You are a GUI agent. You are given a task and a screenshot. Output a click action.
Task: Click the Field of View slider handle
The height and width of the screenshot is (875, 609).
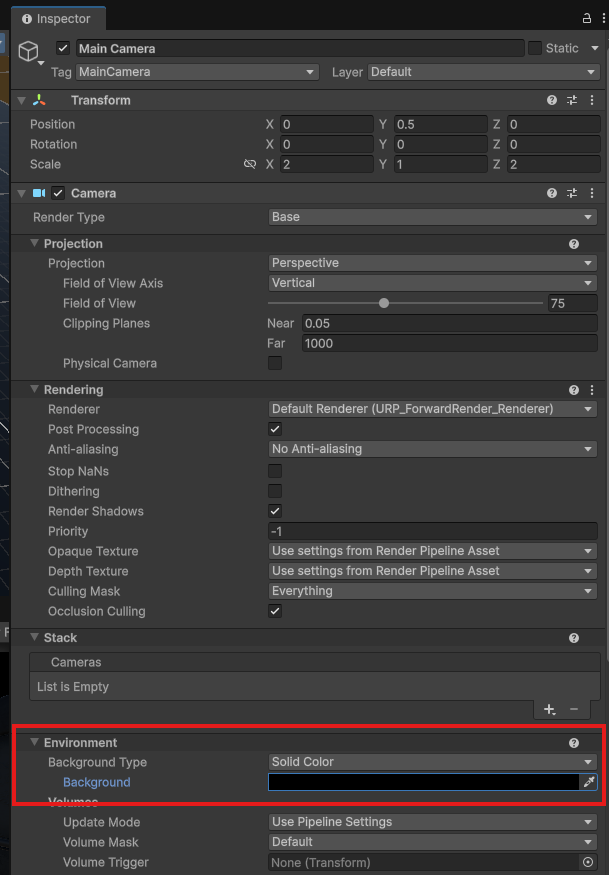coord(384,303)
